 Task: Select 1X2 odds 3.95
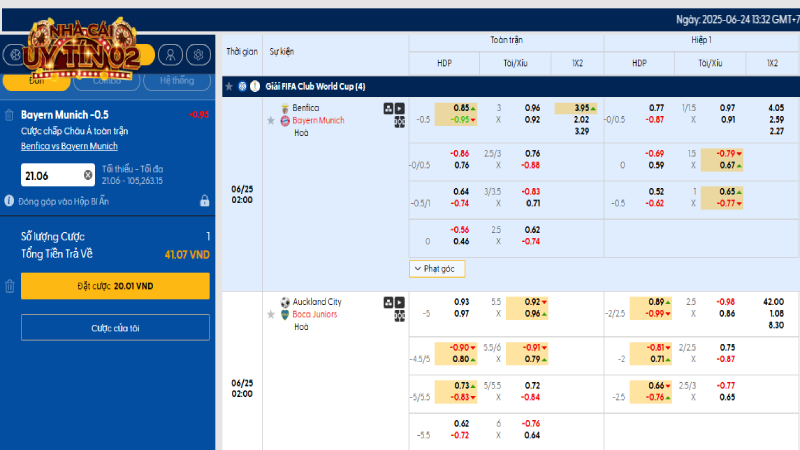(582, 108)
